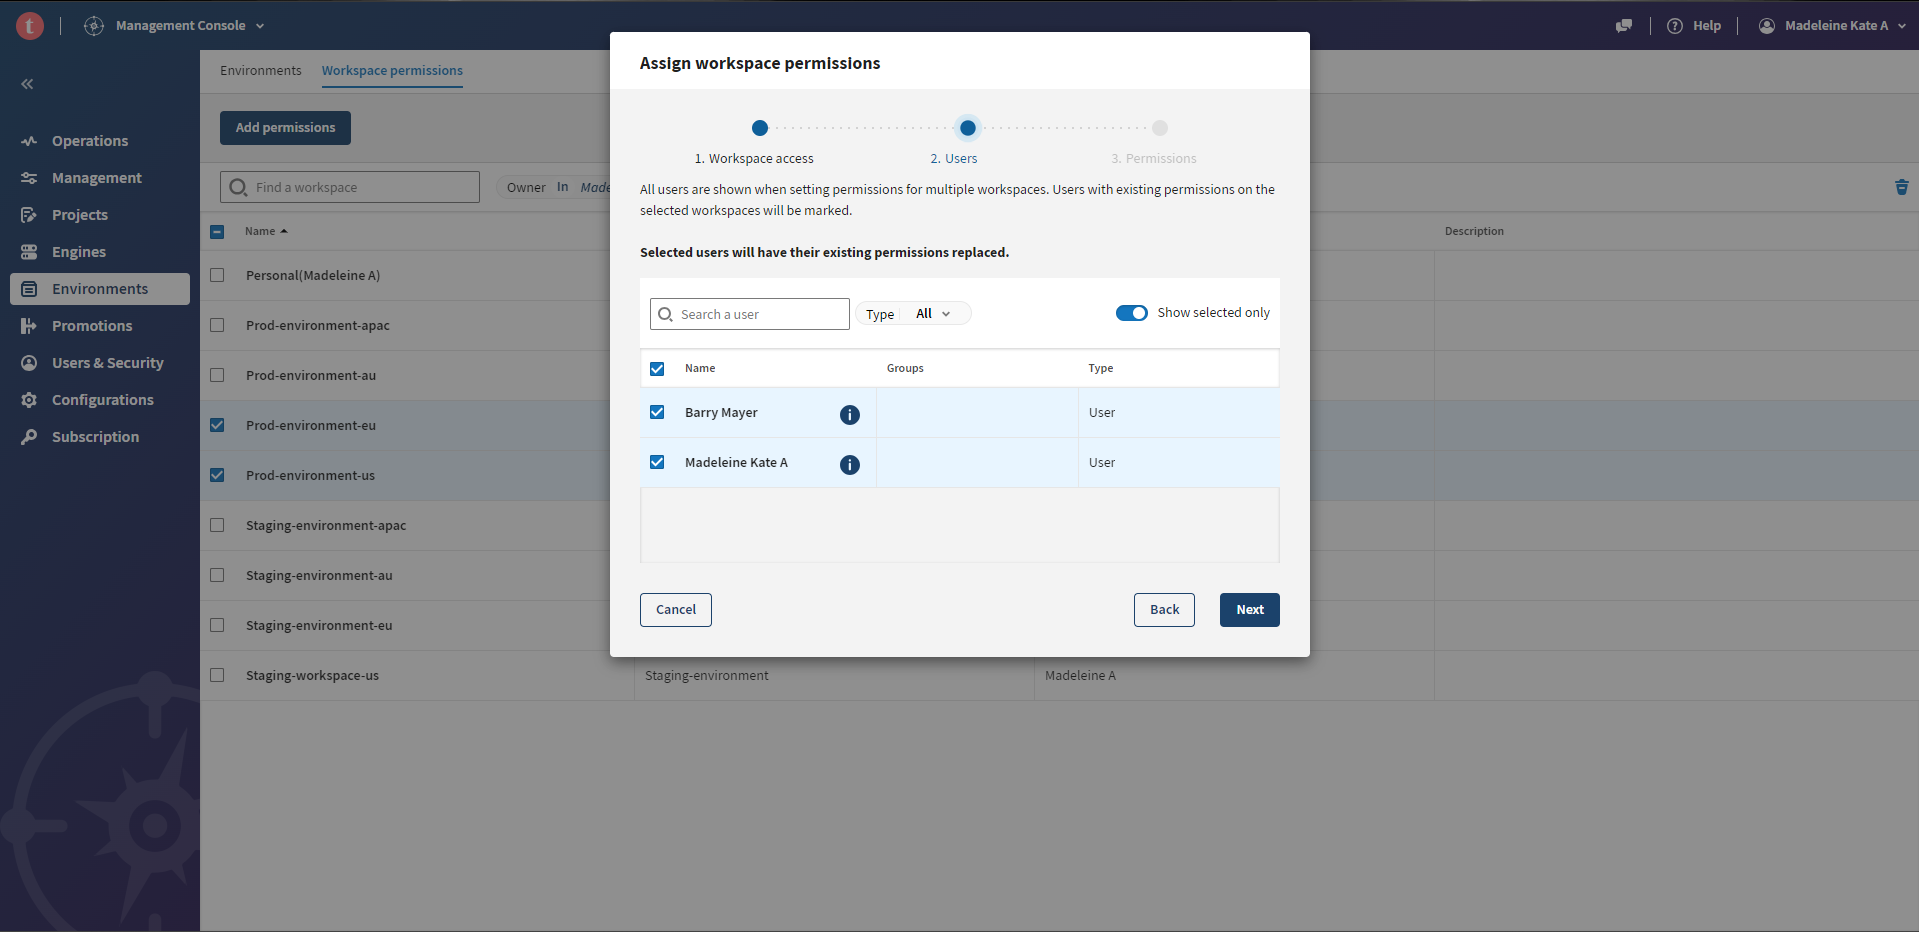Expand the Madeleine Kate A account menu
Screen dimensions: 1919x932
tap(1846, 26)
